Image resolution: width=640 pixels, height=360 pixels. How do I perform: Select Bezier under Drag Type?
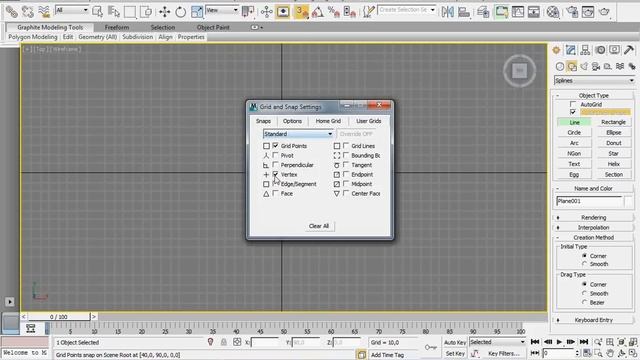(584, 302)
